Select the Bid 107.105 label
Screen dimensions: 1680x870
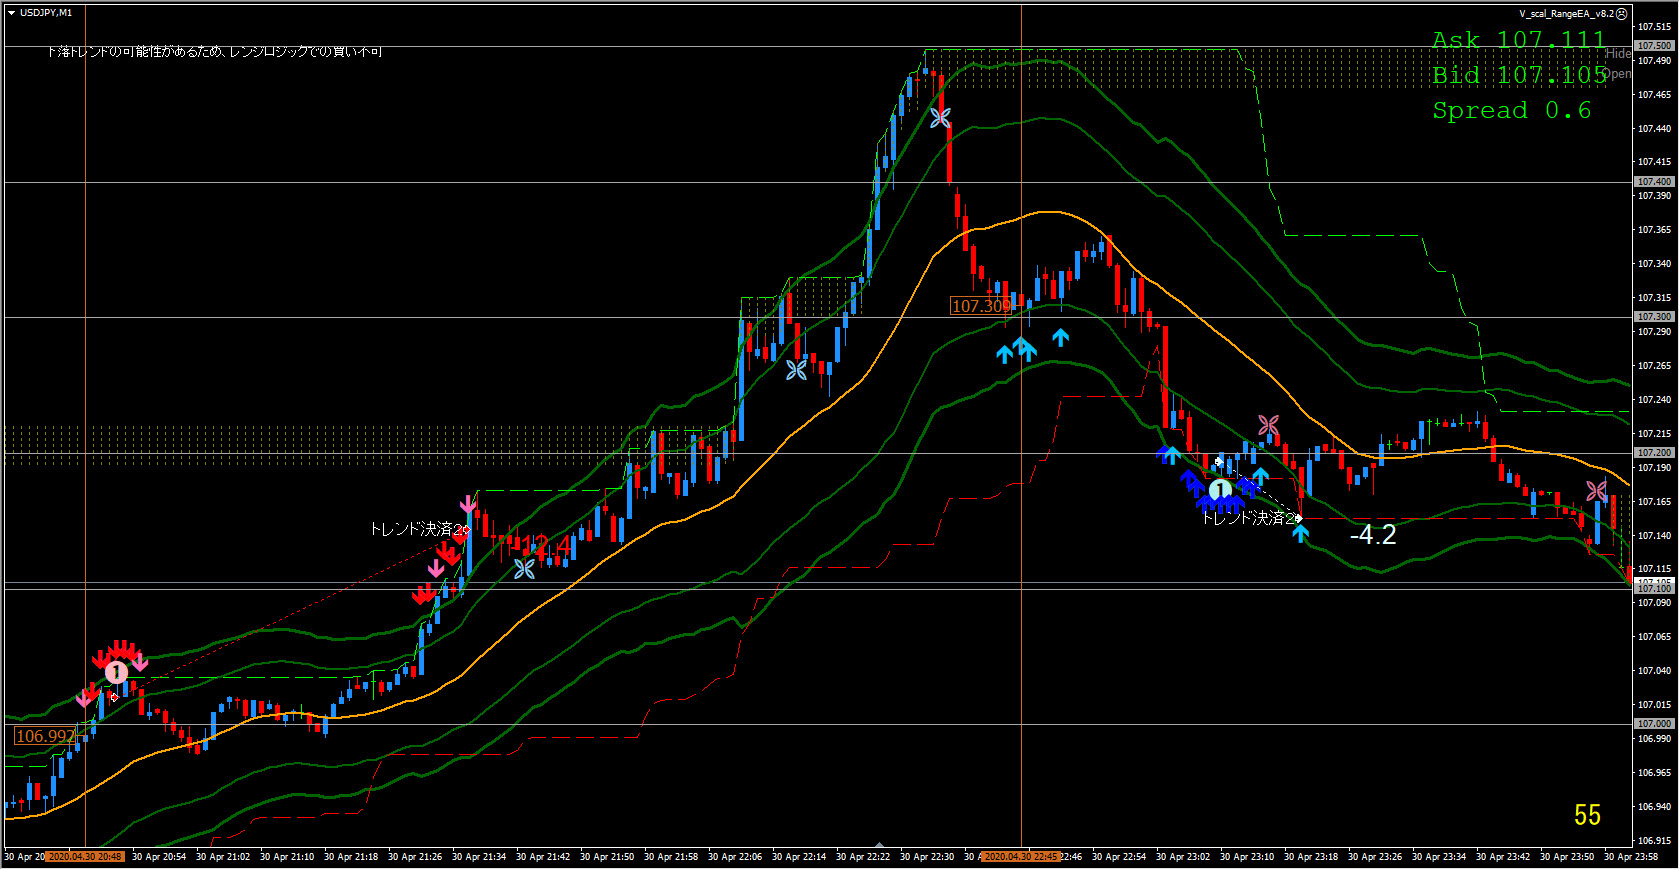coord(1519,75)
